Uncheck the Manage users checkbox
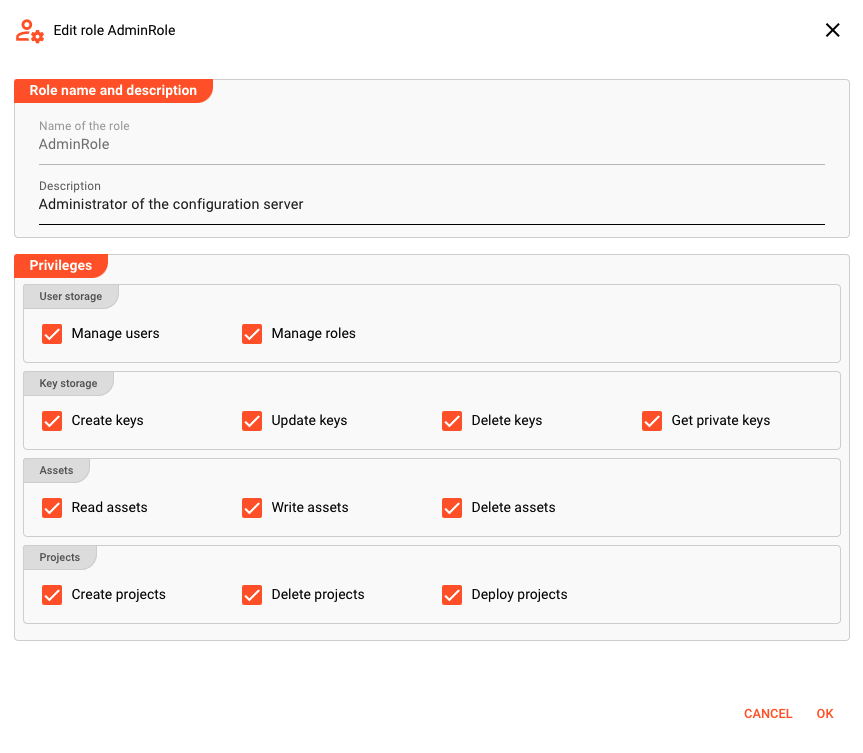The image size is (863, 753). point(52,334)
